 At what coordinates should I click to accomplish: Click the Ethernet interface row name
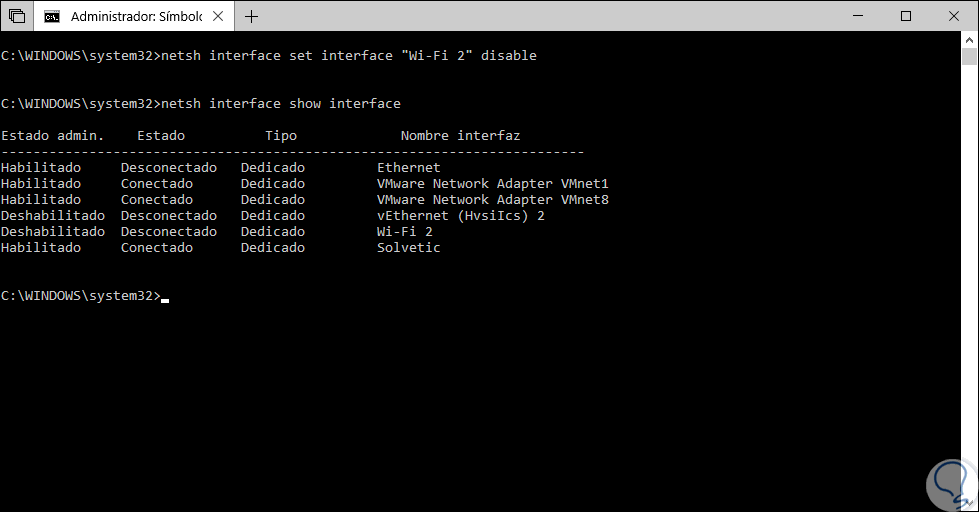[x=408, y=168]
